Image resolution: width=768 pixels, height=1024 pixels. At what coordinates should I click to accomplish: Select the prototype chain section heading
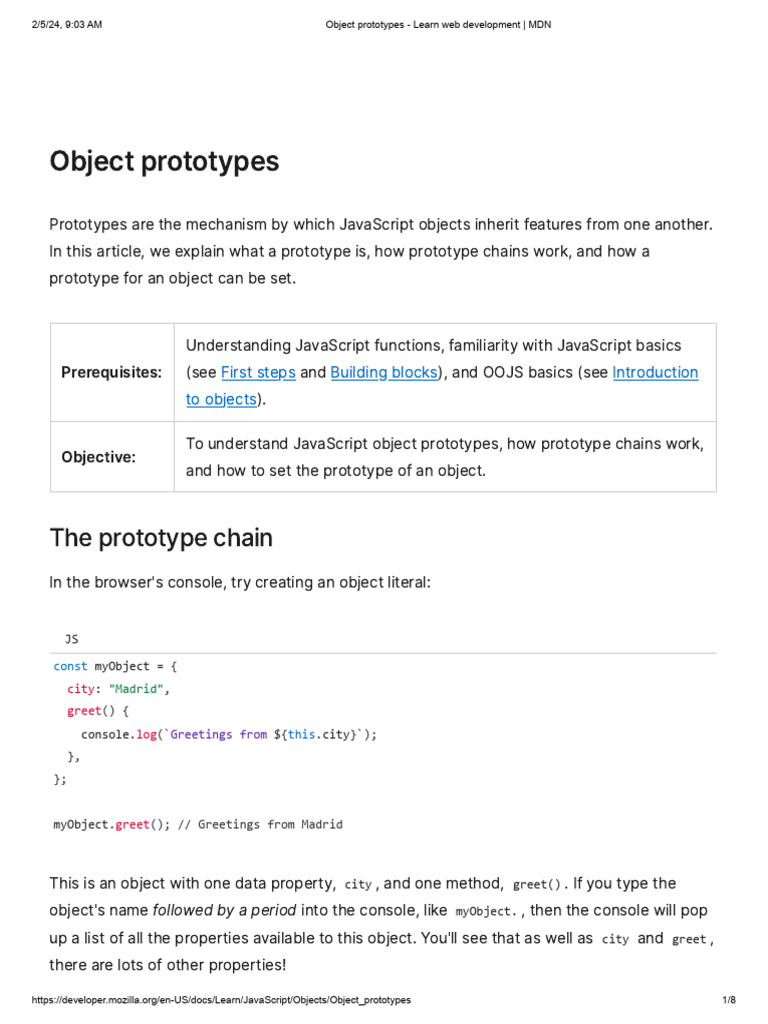coord(161,538)
